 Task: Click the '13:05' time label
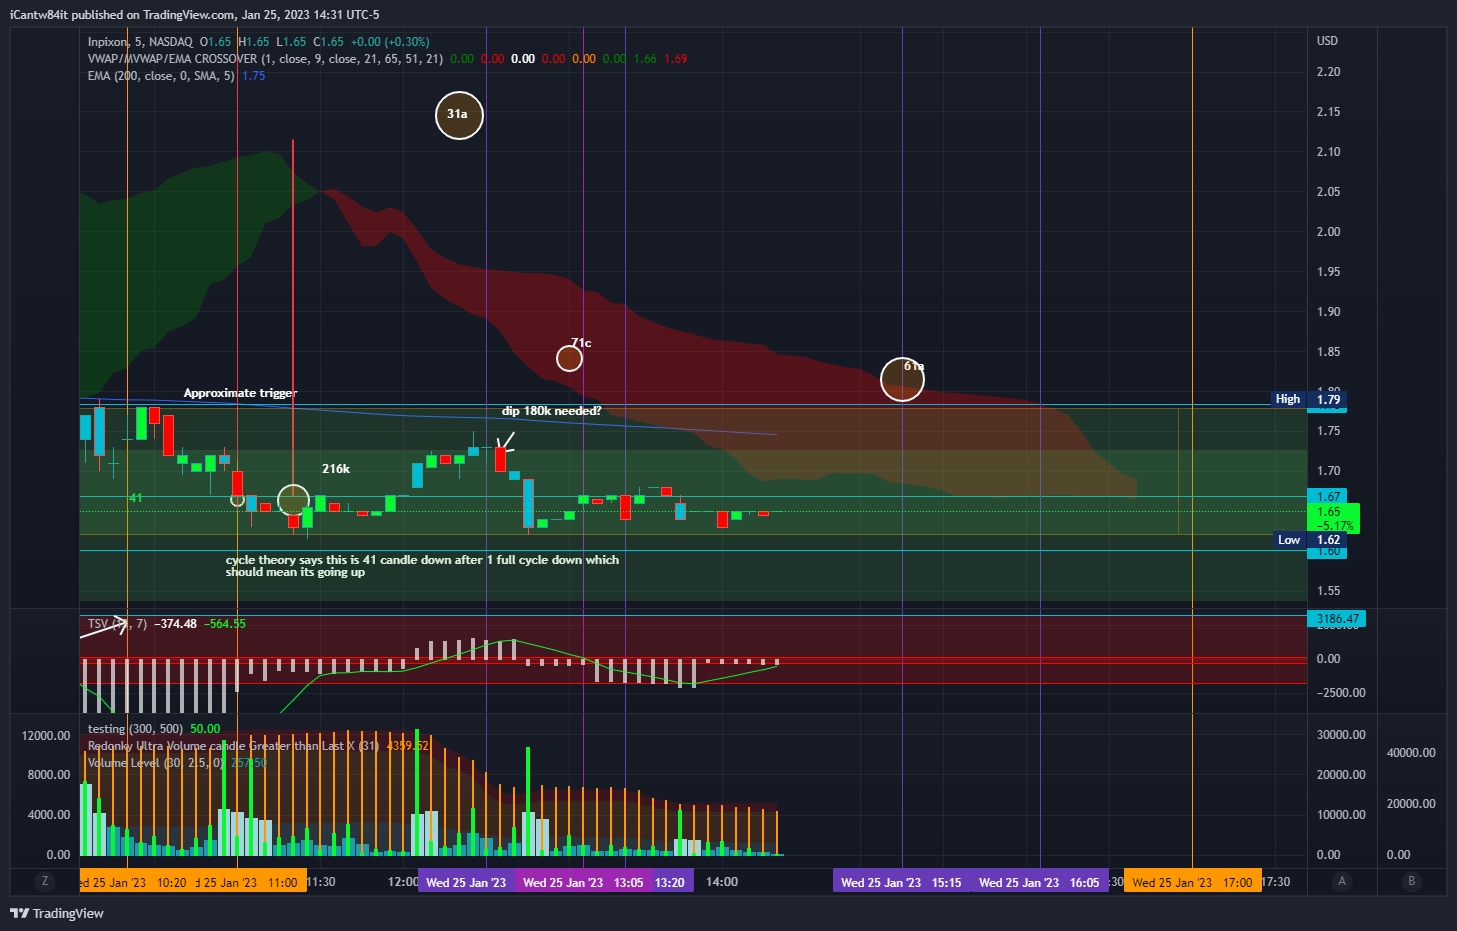point(629,882)
